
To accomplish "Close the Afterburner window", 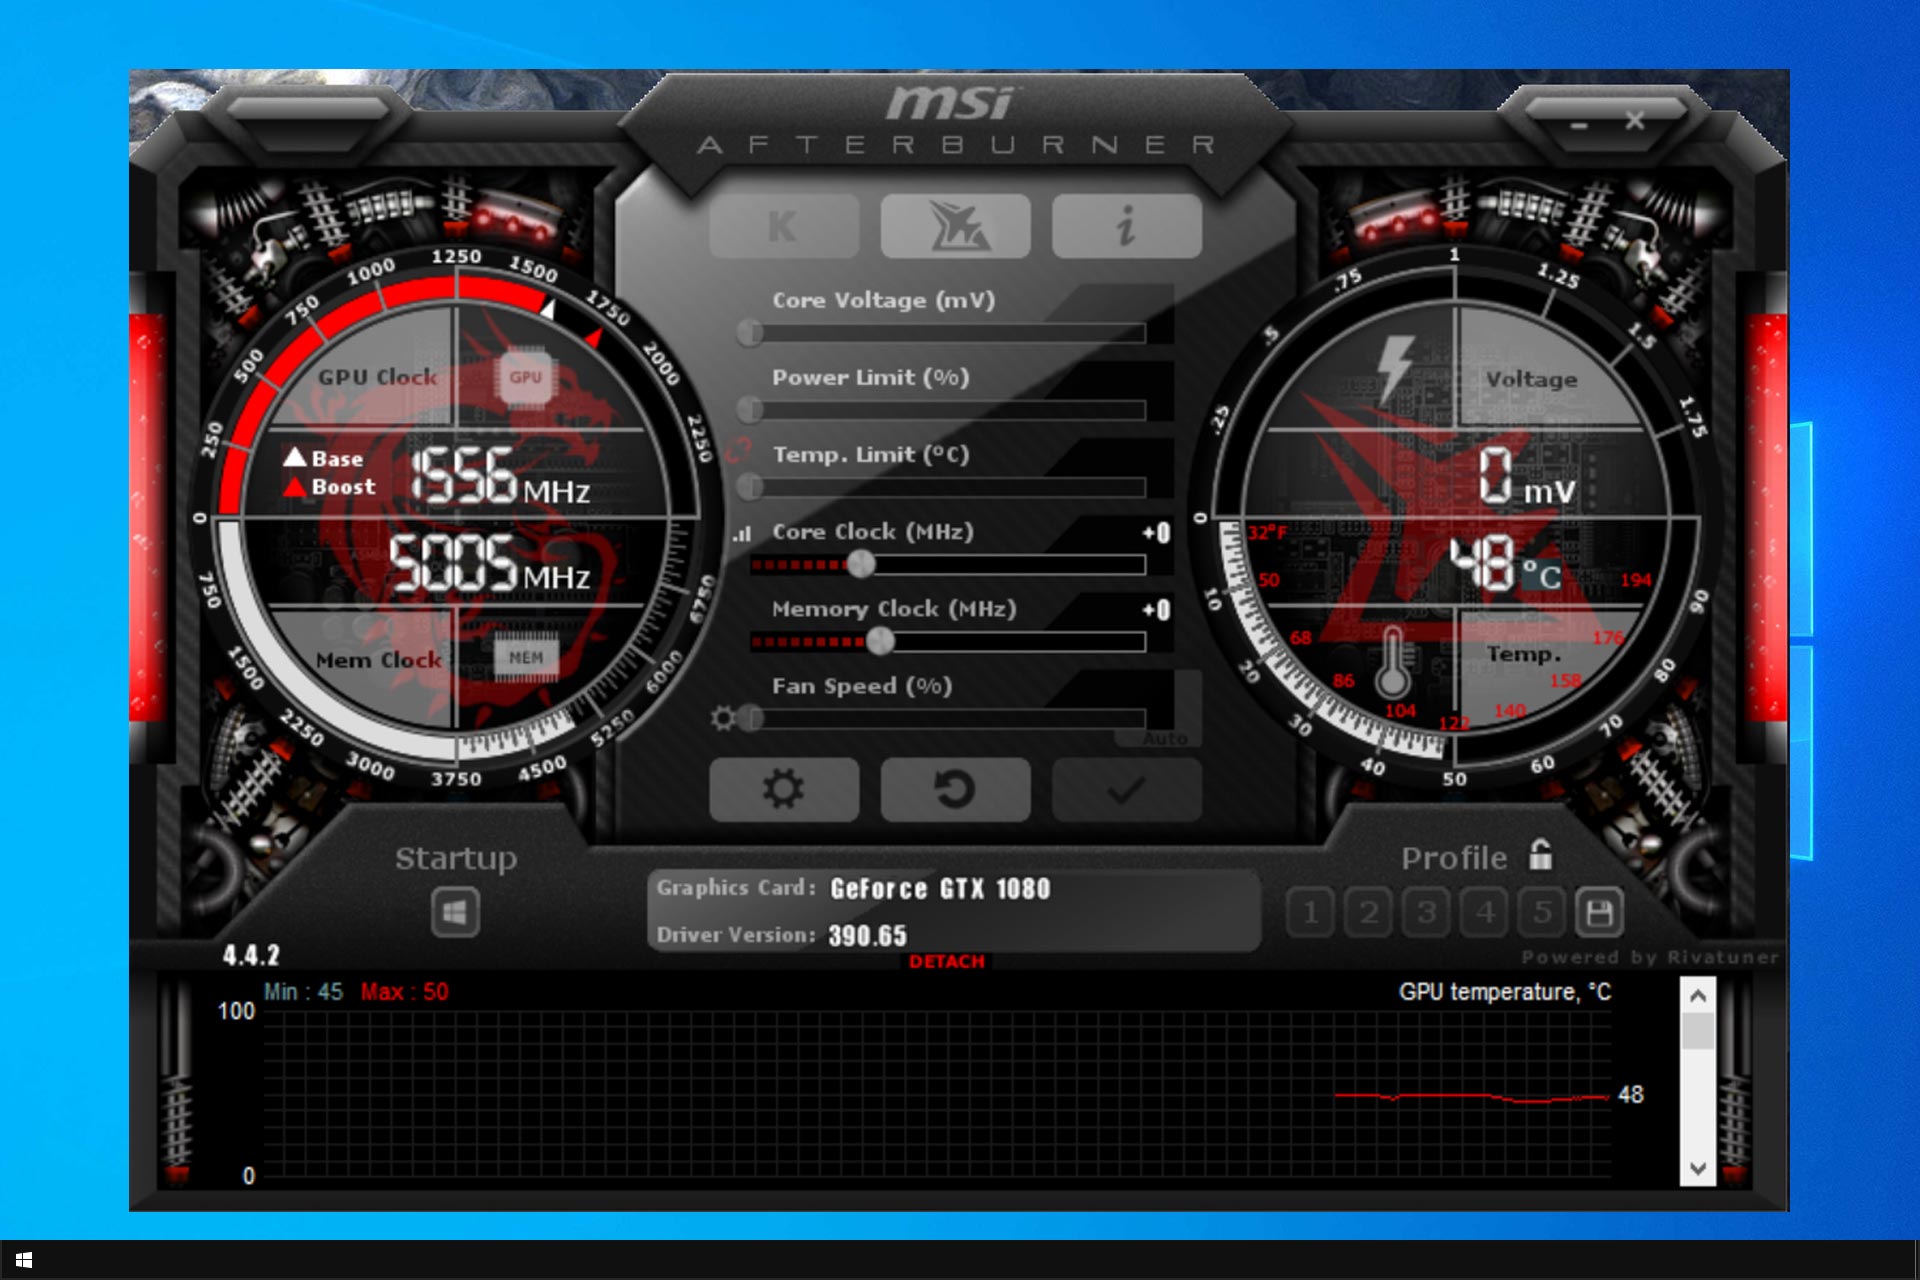I will click(x=1635, y=121).
